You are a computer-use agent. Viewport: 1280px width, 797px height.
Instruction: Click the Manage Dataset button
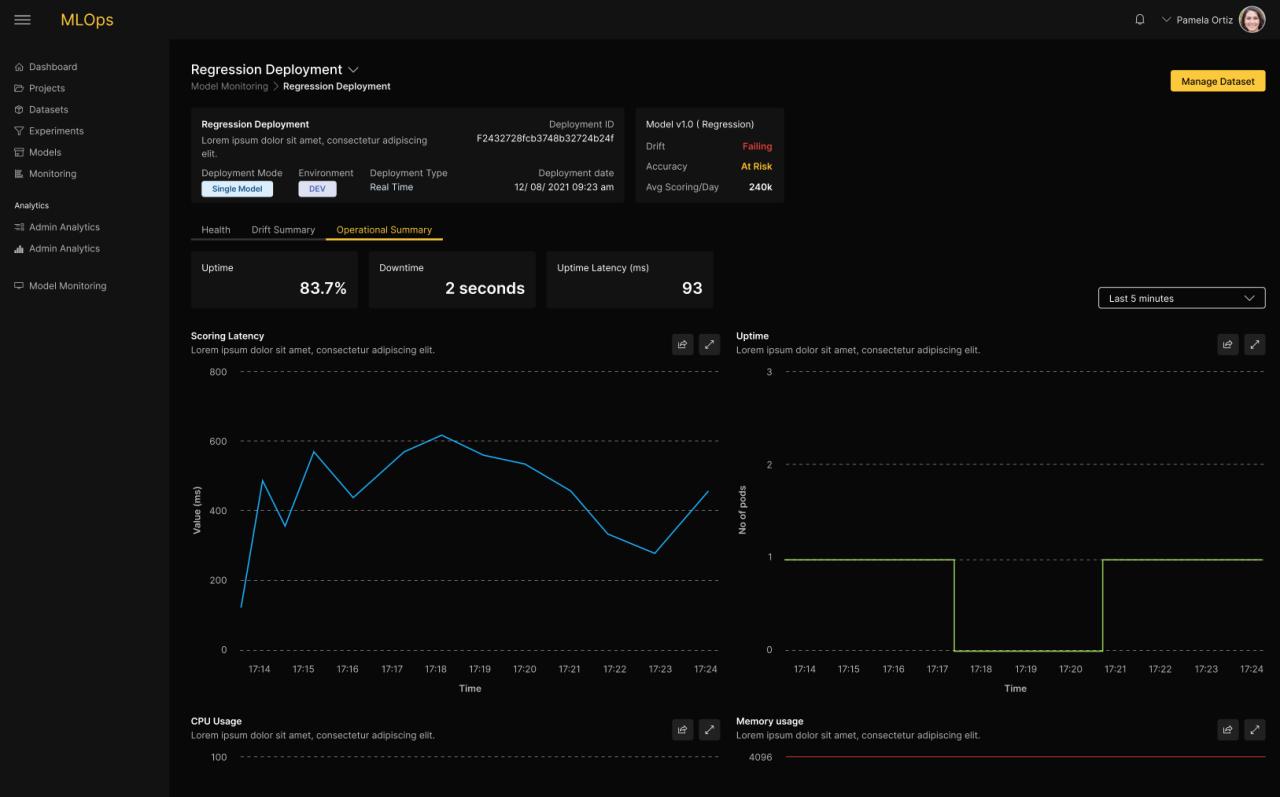(x=1217, y=82)
